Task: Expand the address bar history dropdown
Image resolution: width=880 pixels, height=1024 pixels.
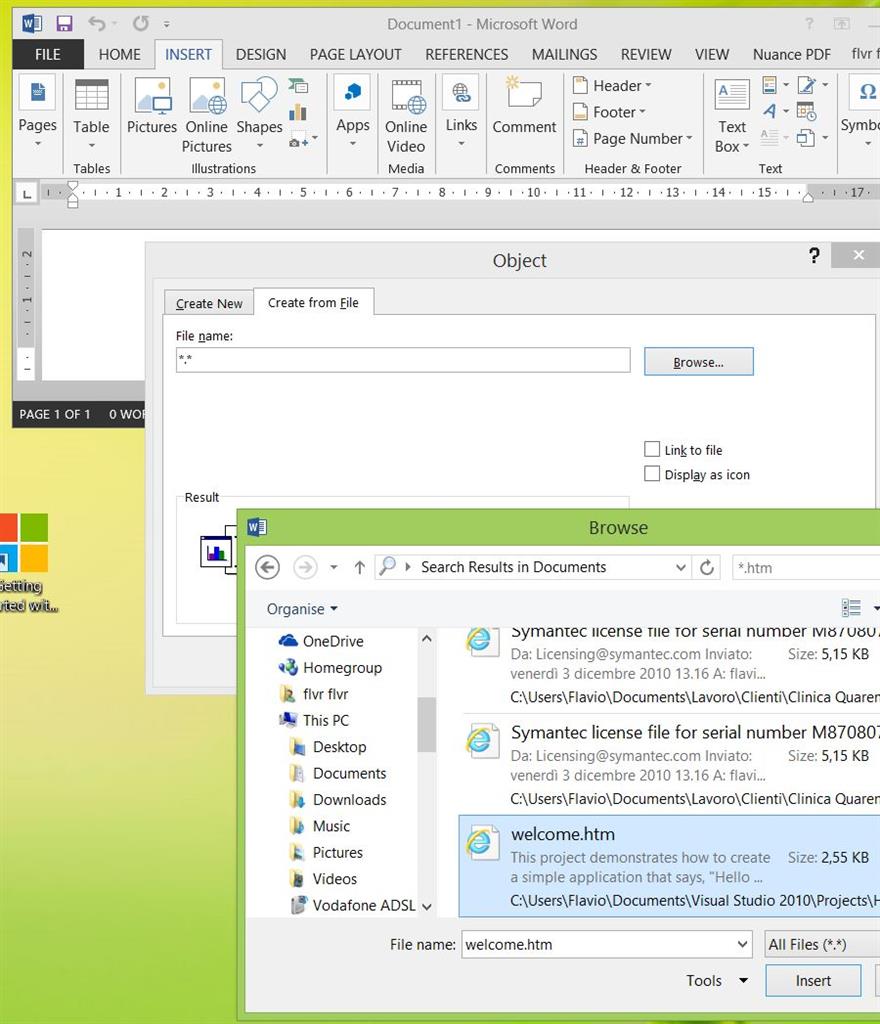Action: pyautogui.click(x=680, y=567)
